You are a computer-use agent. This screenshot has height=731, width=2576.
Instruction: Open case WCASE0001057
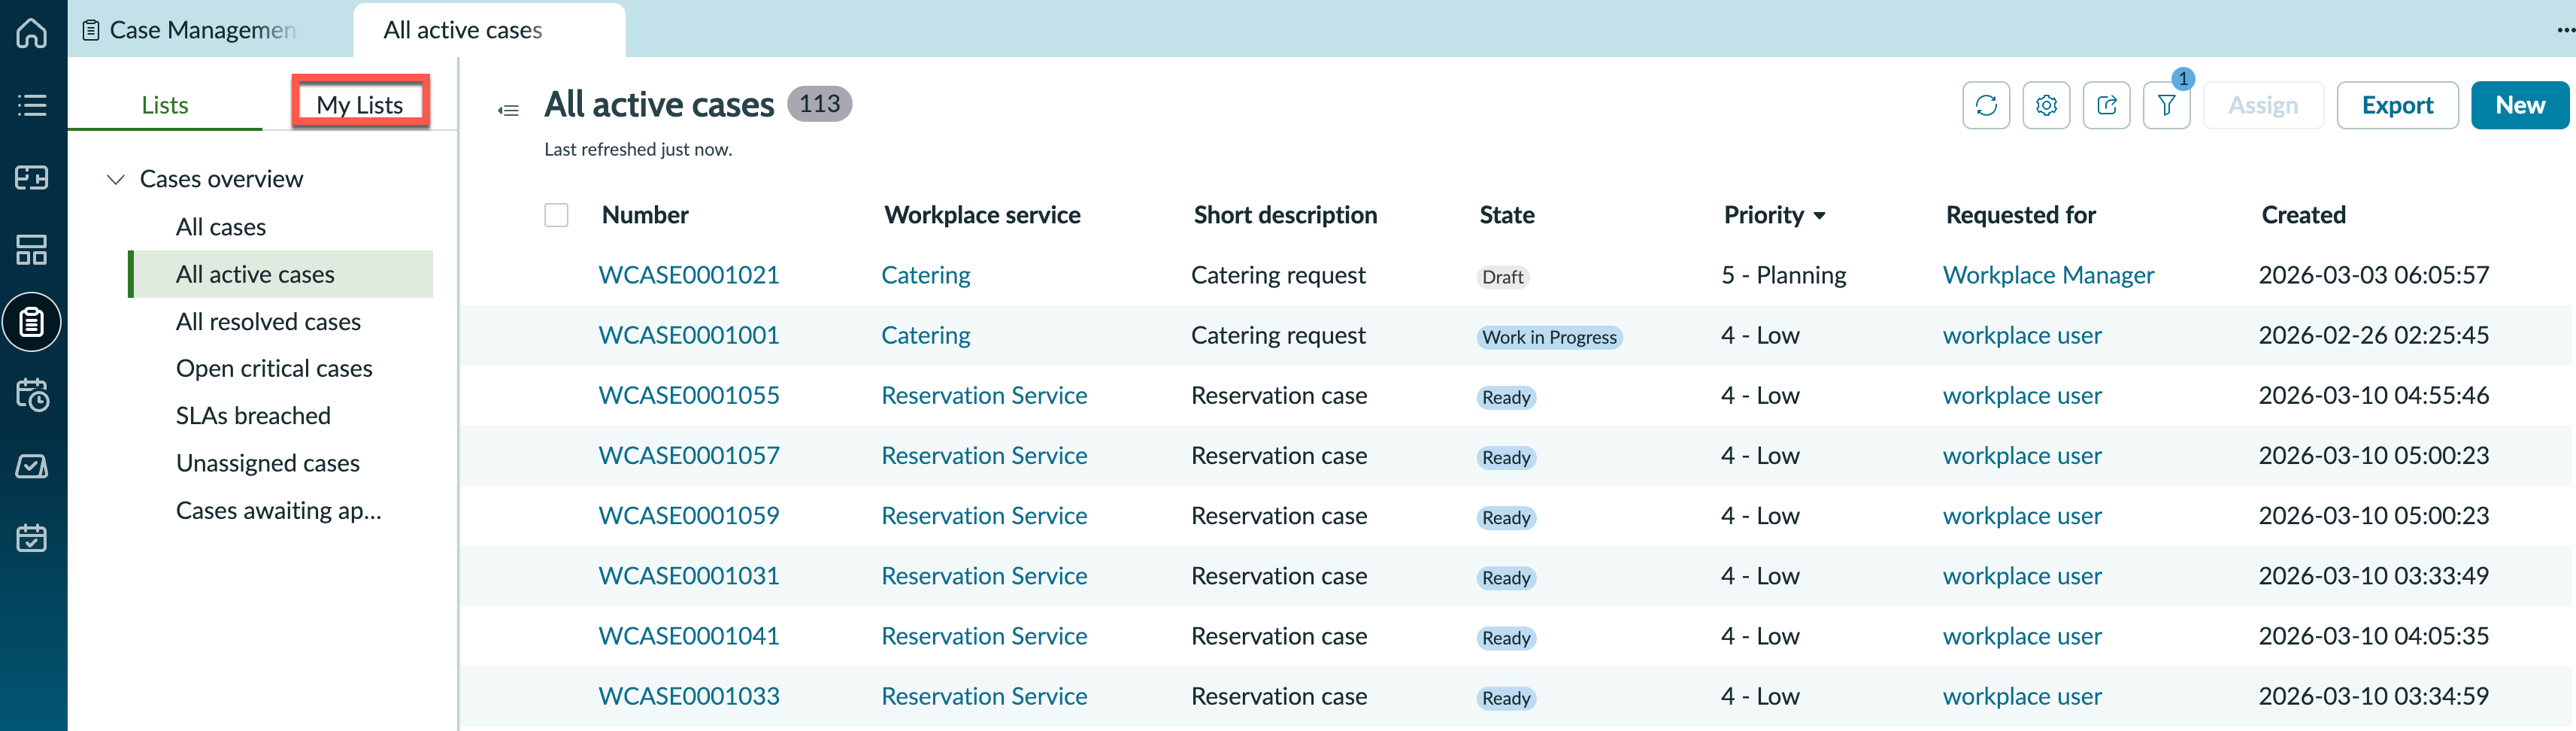[689, 455]
